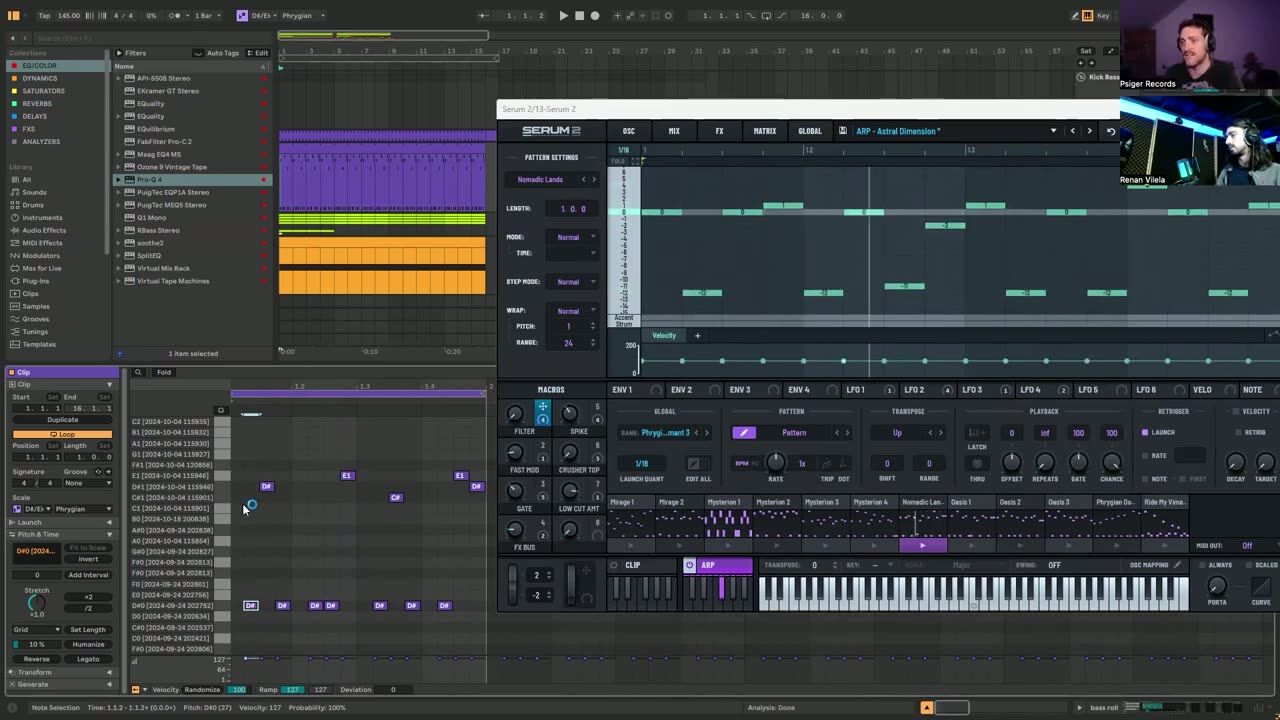Switch to the Serum MATRIX tab
The image size is (1280, 720).
click(x=764, y=131)
